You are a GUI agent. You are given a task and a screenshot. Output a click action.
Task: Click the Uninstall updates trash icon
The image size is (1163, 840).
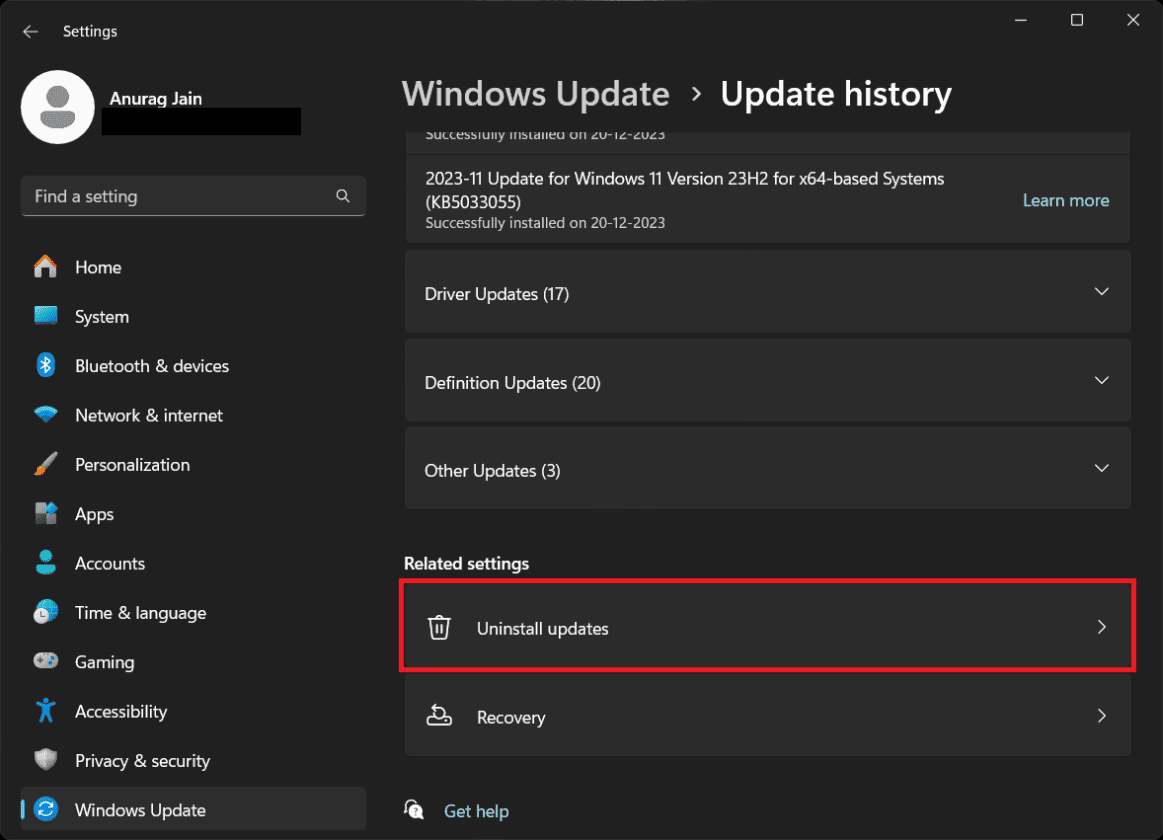pos(439,627)
